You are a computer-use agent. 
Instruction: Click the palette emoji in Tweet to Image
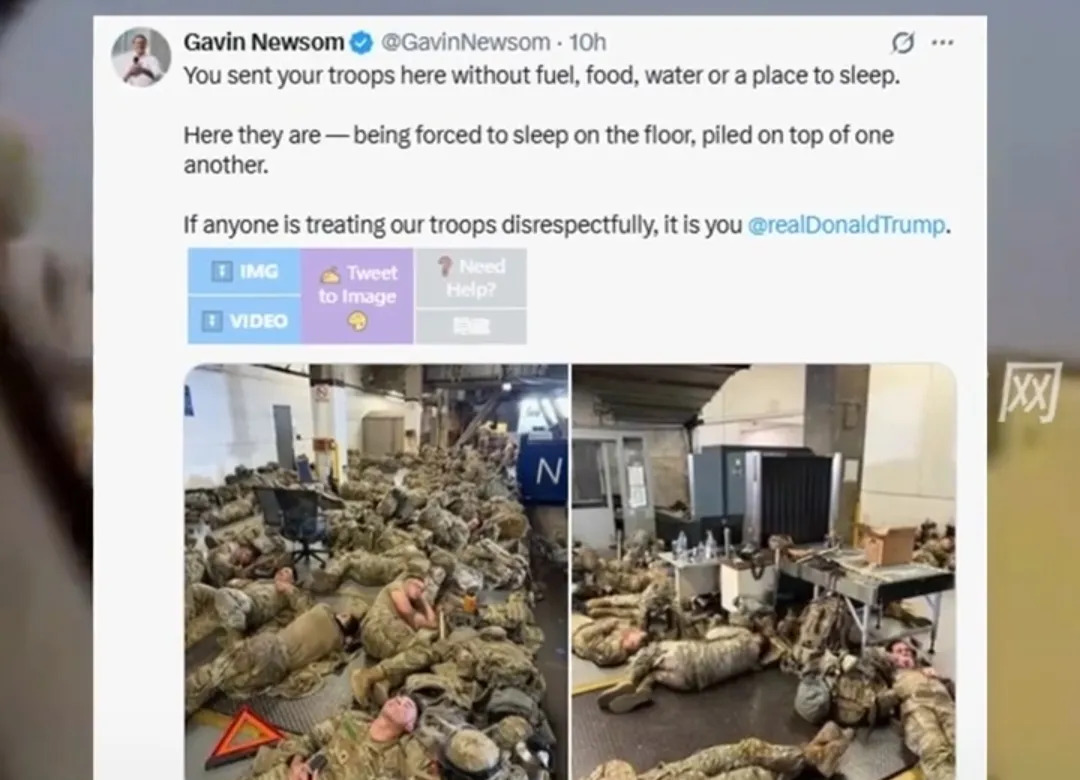357,321
